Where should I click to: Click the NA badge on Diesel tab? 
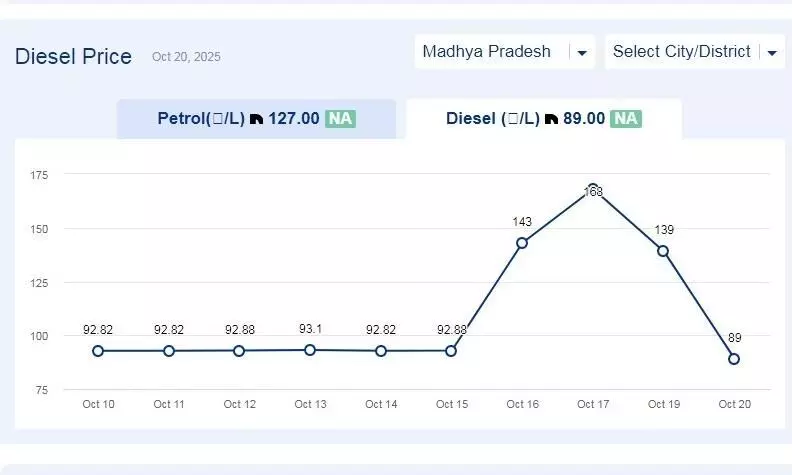[x=627, y=119]
